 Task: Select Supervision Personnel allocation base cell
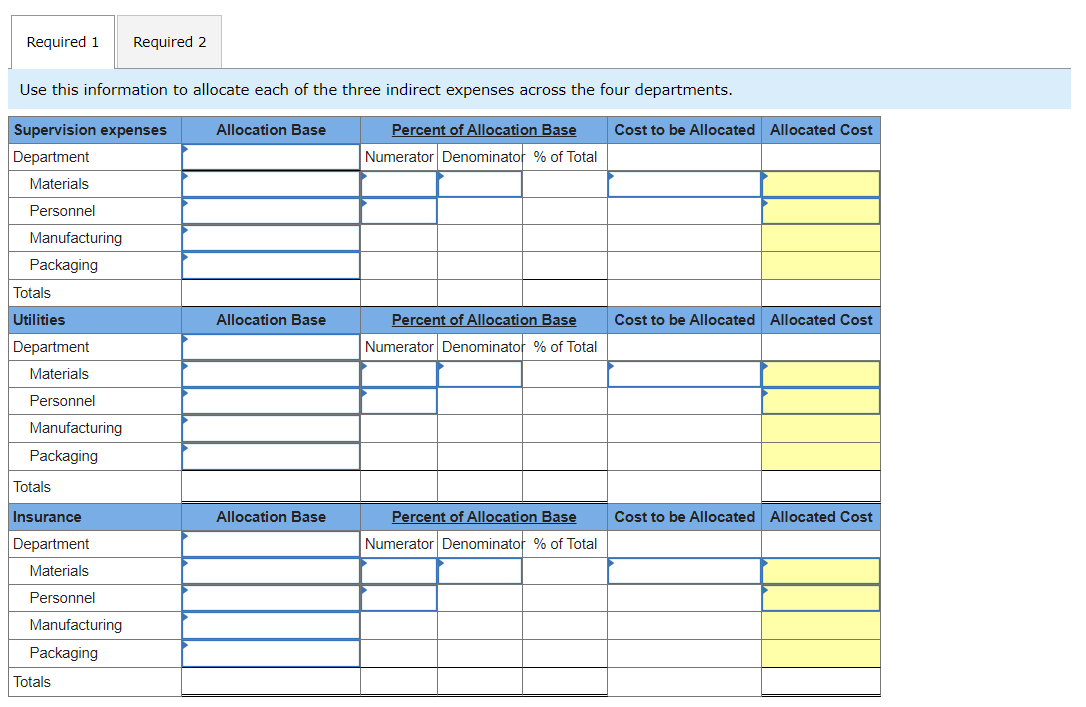(271, 211)
